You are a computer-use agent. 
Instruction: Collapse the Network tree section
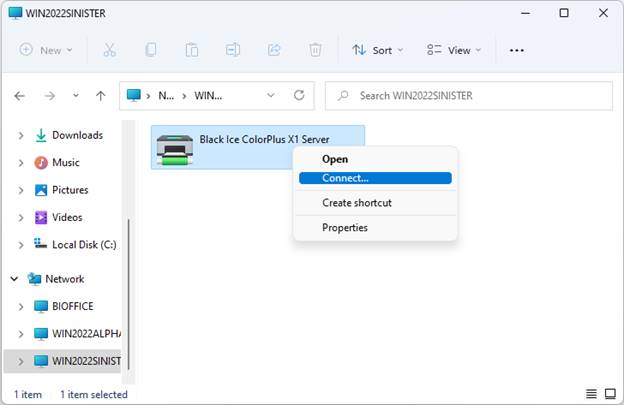(14, 279)
